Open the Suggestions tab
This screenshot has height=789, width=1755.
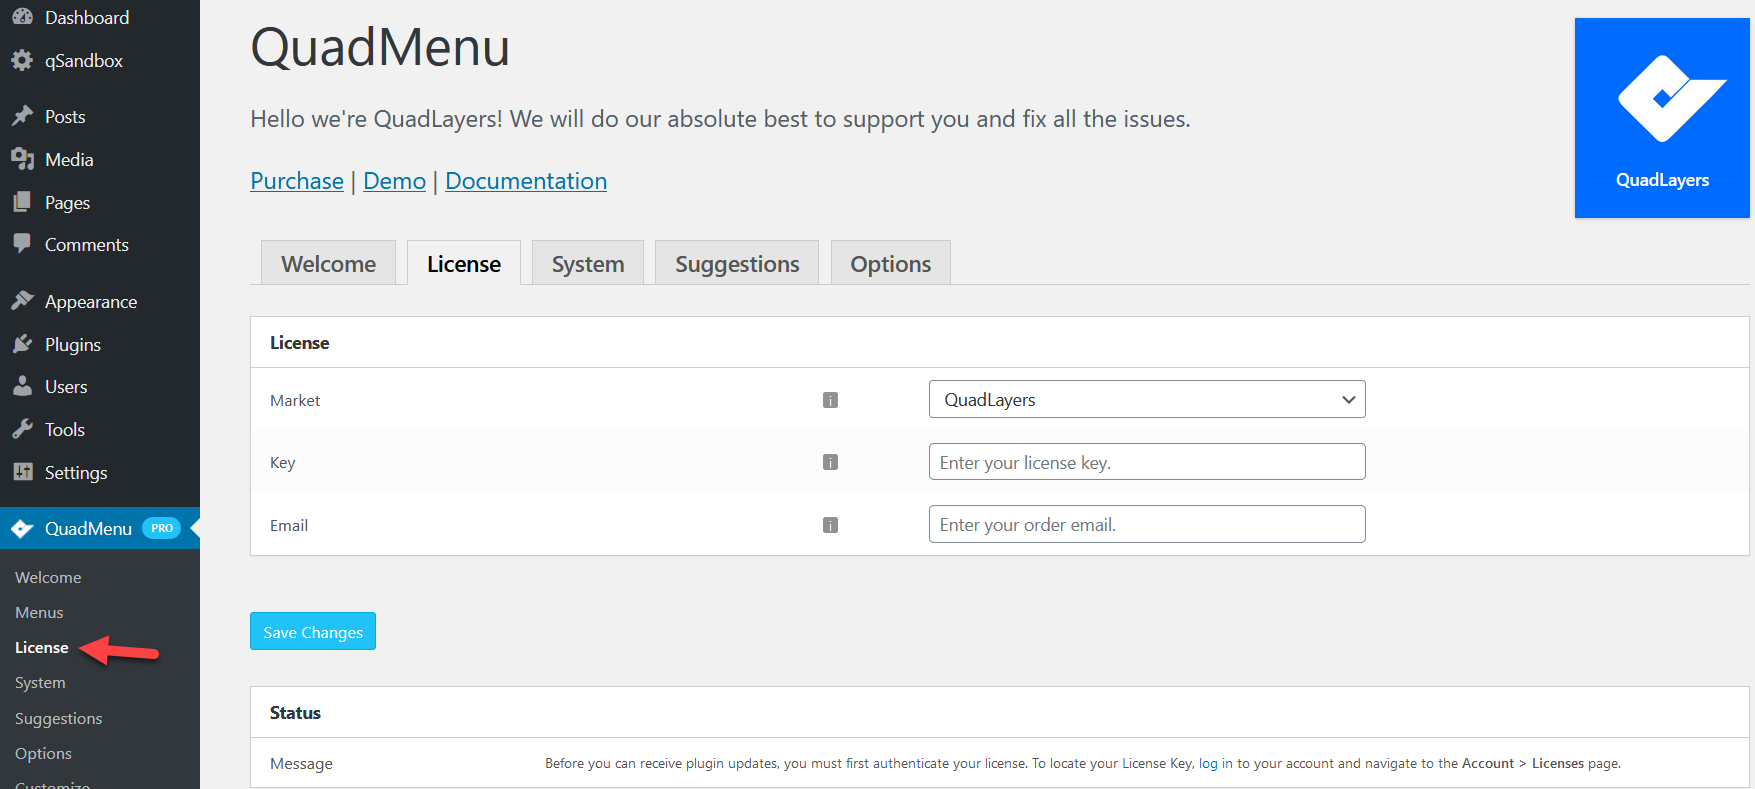(x=737, y=264)
